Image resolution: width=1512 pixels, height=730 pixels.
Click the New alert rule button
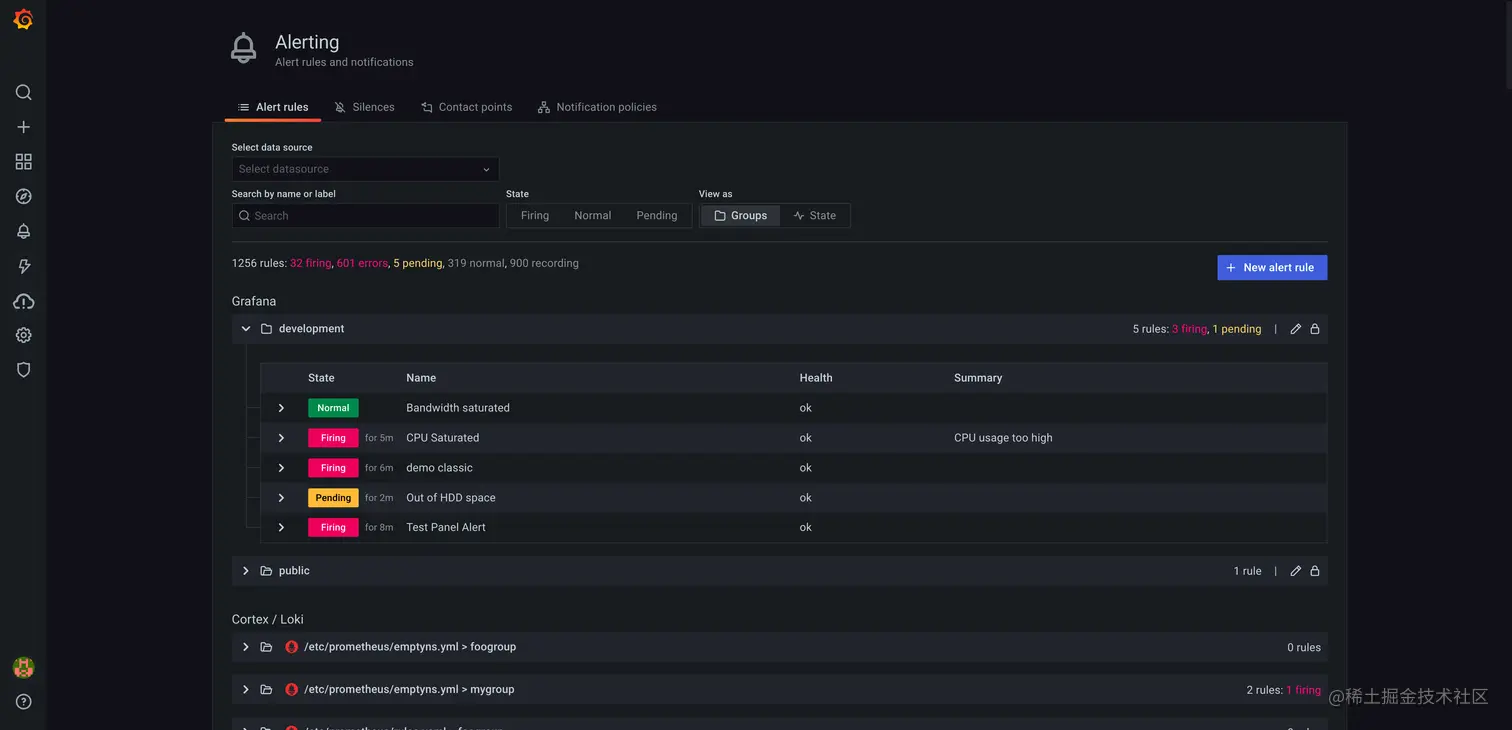click(1272, 268)
